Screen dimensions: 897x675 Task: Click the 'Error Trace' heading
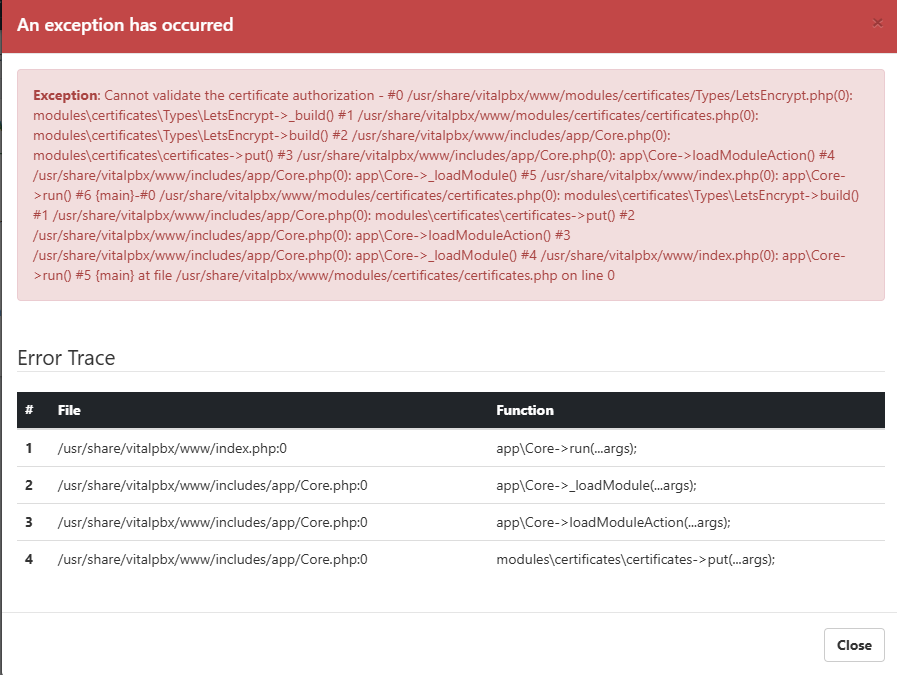pos(67,358)
